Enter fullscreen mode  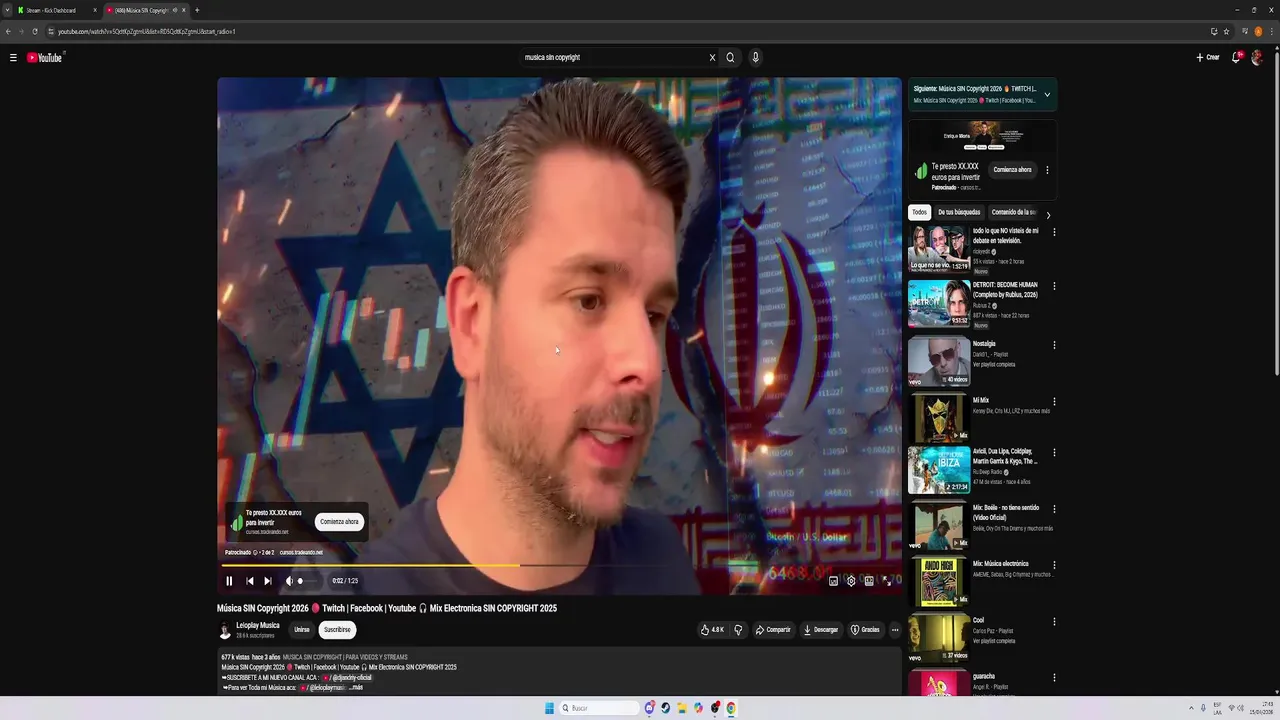887,581
